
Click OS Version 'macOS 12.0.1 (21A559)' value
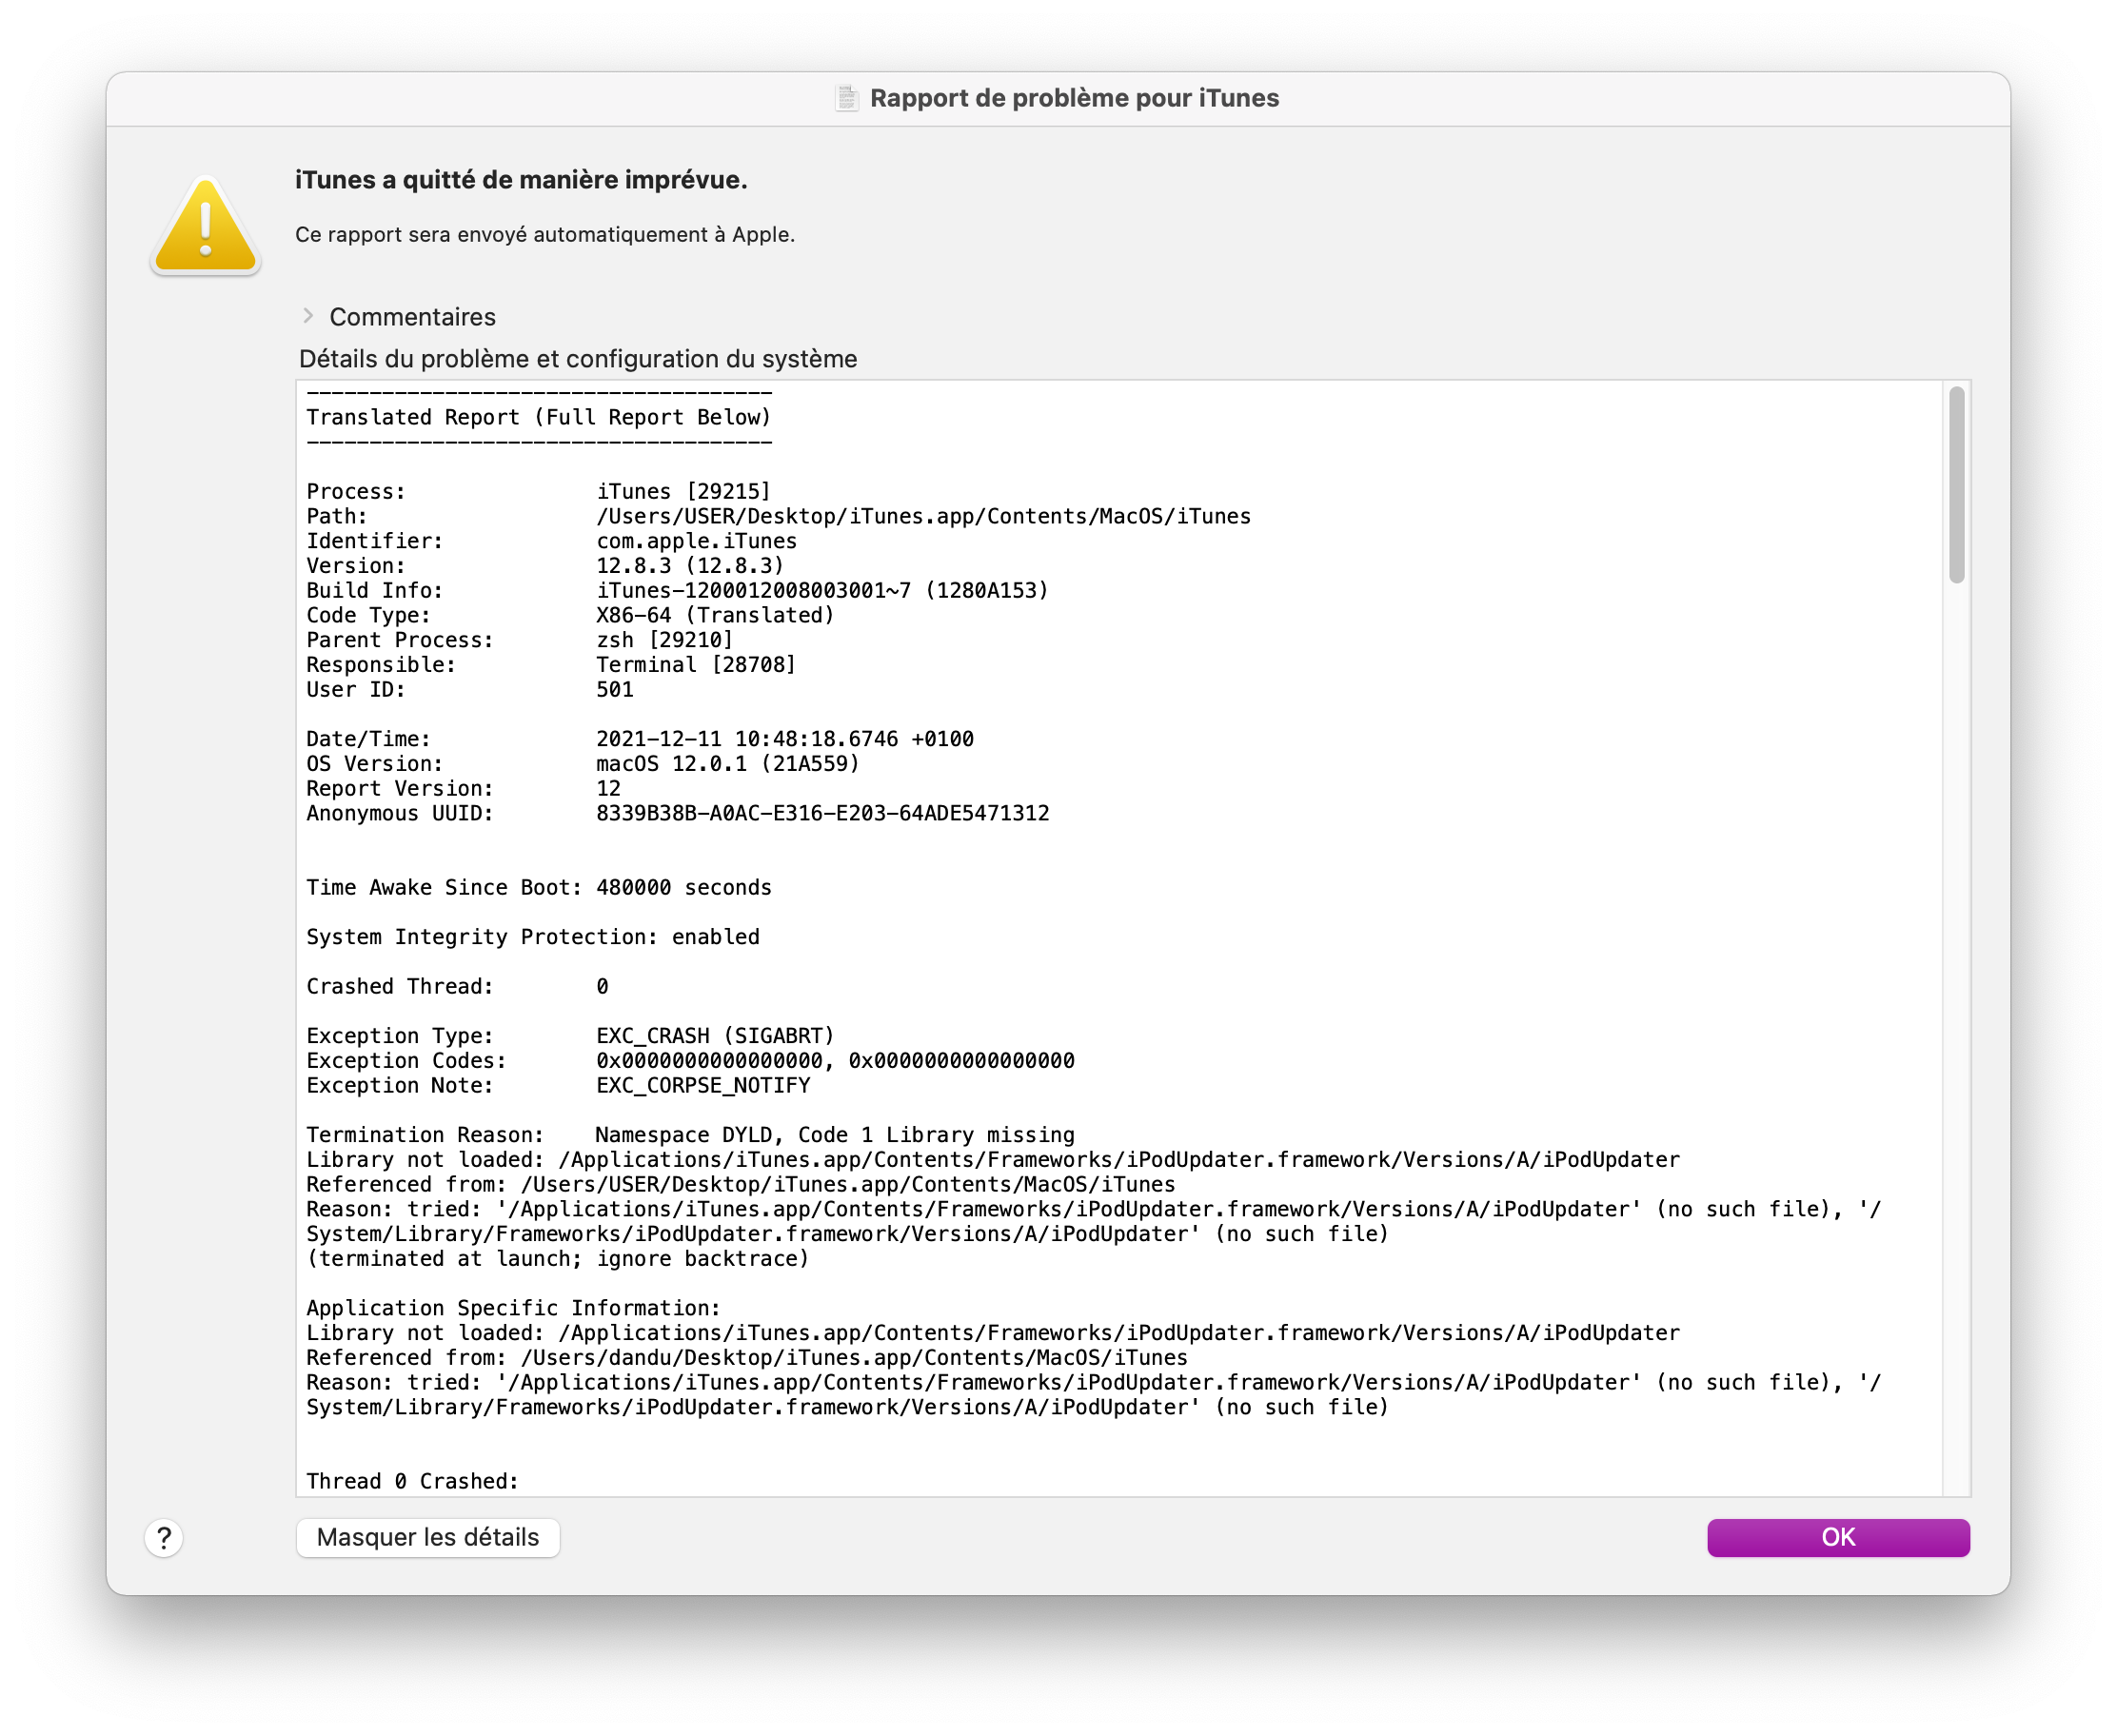[728, 764]
